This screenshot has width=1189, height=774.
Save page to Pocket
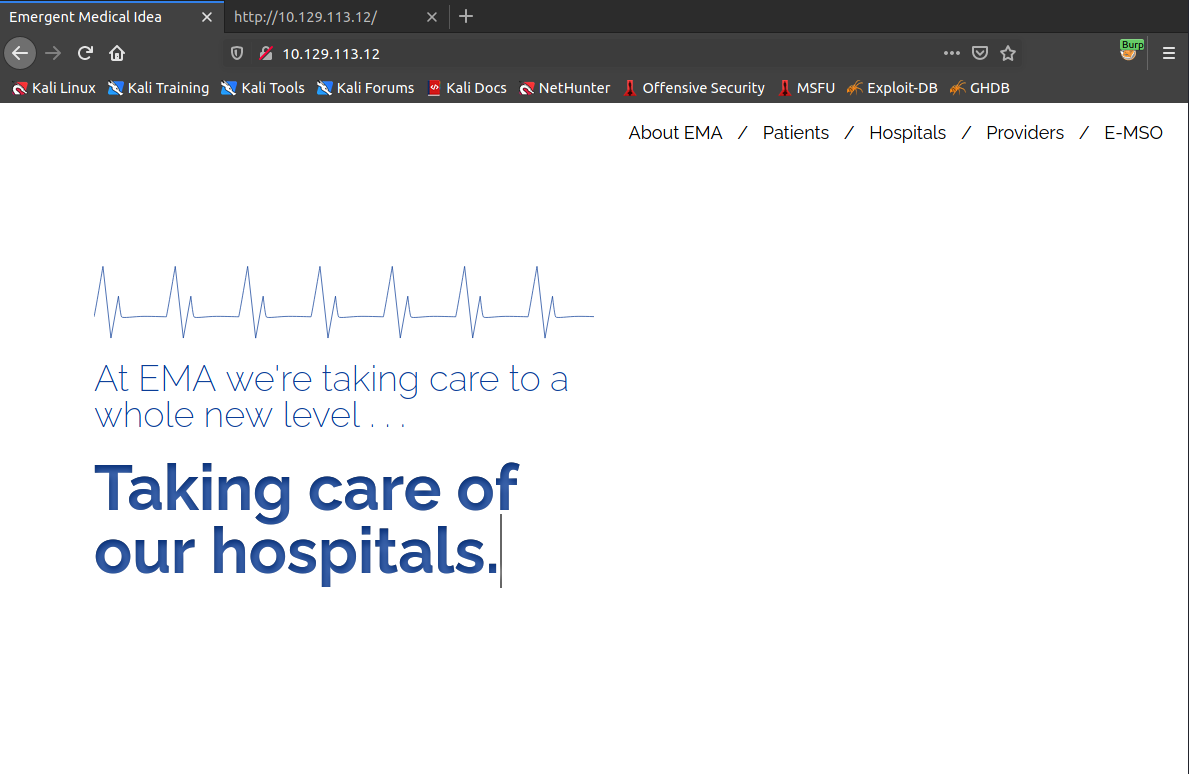tap(980, 53)
